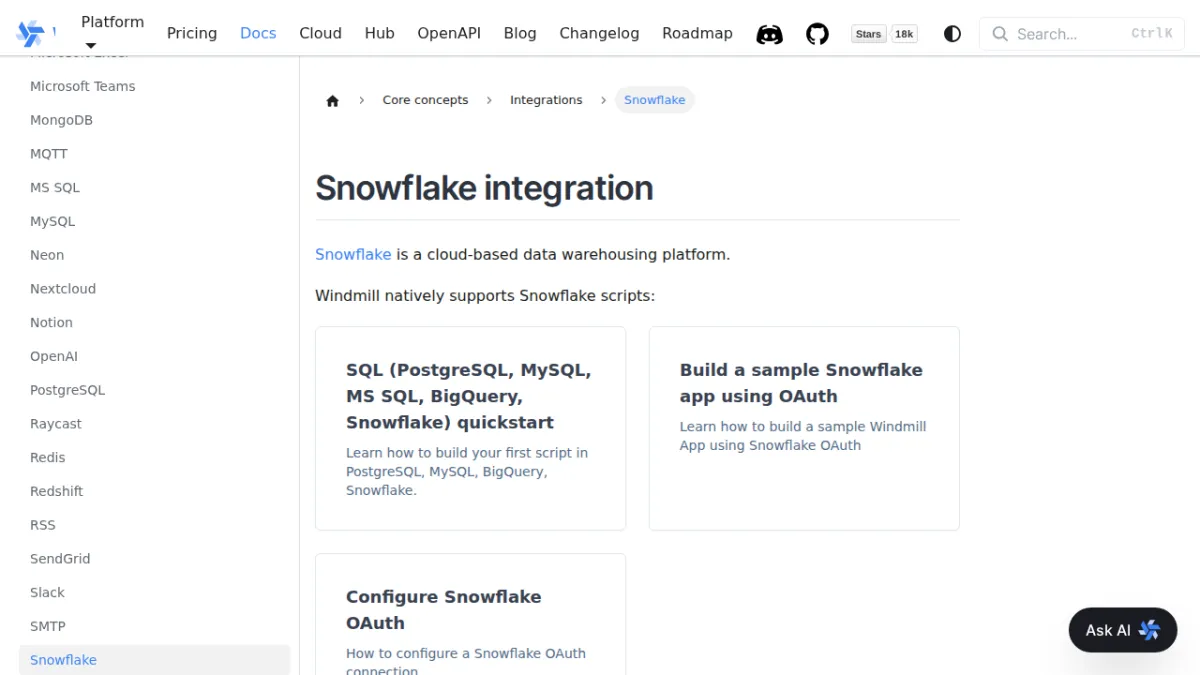The height and width of the screenshot is (675, 1200).
Task: Open the Blog menu item
Action: coord(520,33)
